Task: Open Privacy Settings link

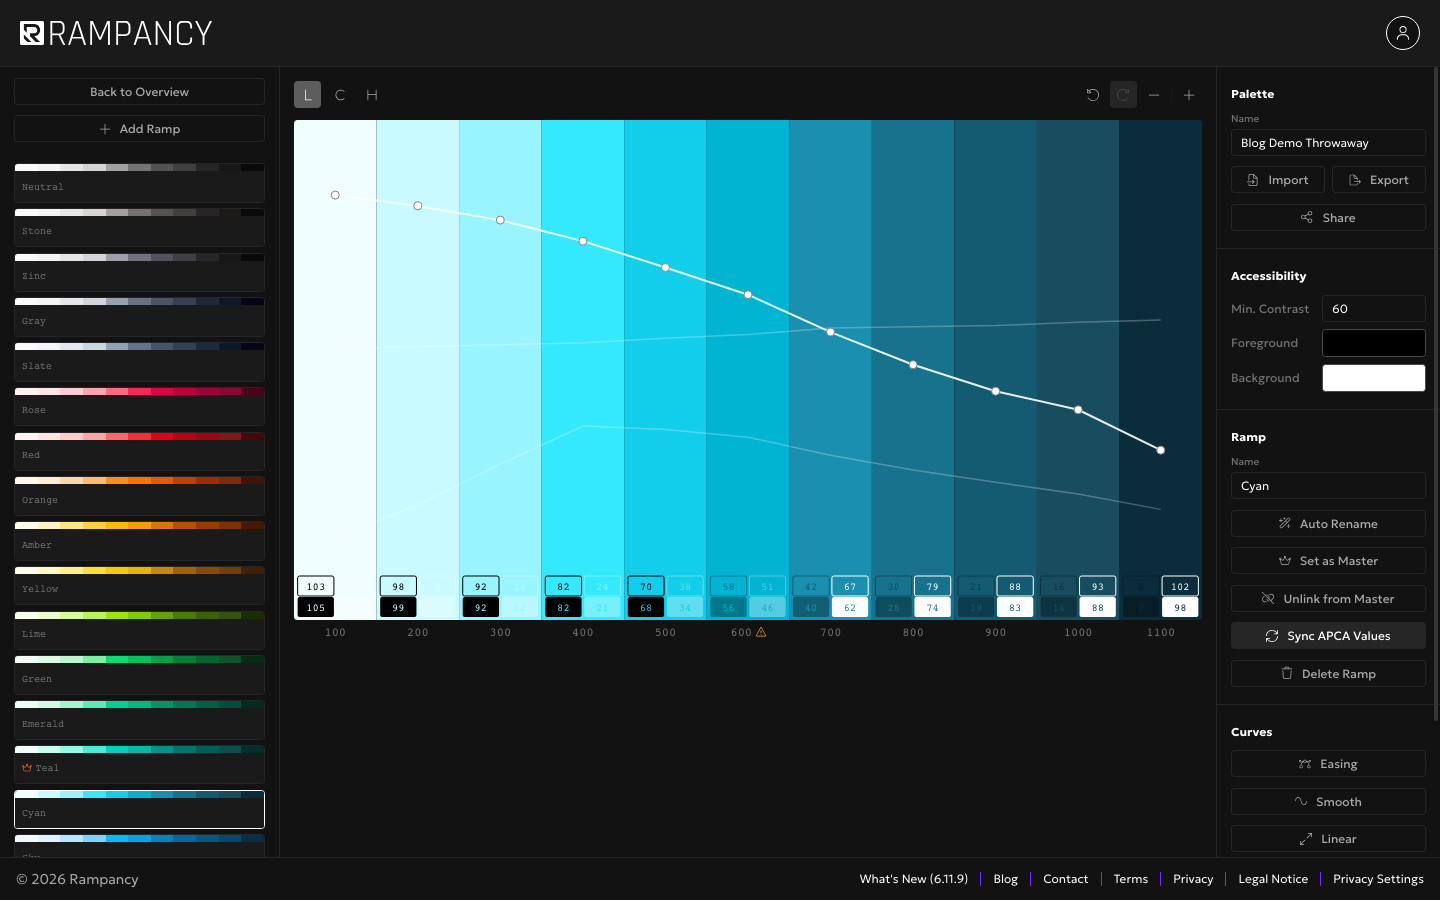Action: pyautogui.click(x=1378, y=879)
